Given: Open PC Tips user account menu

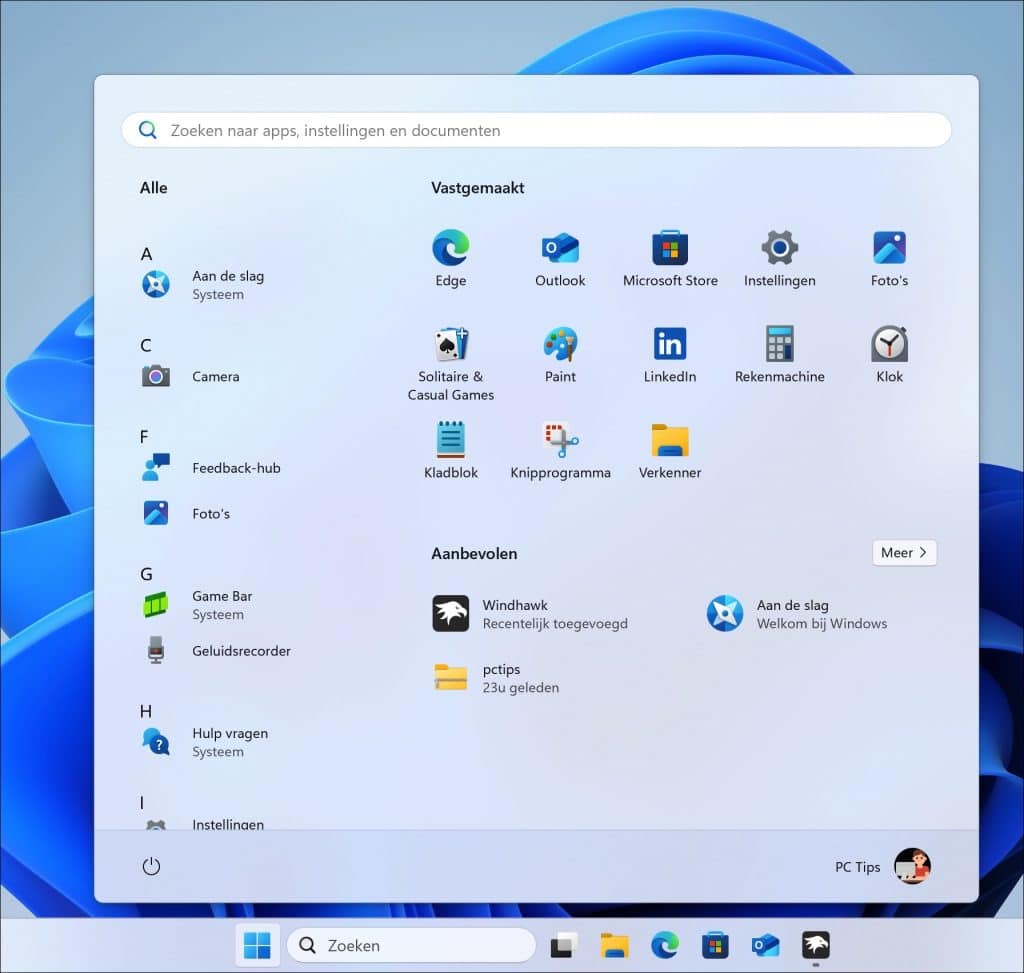Looking at the screenshot, I should pos(883,867).
